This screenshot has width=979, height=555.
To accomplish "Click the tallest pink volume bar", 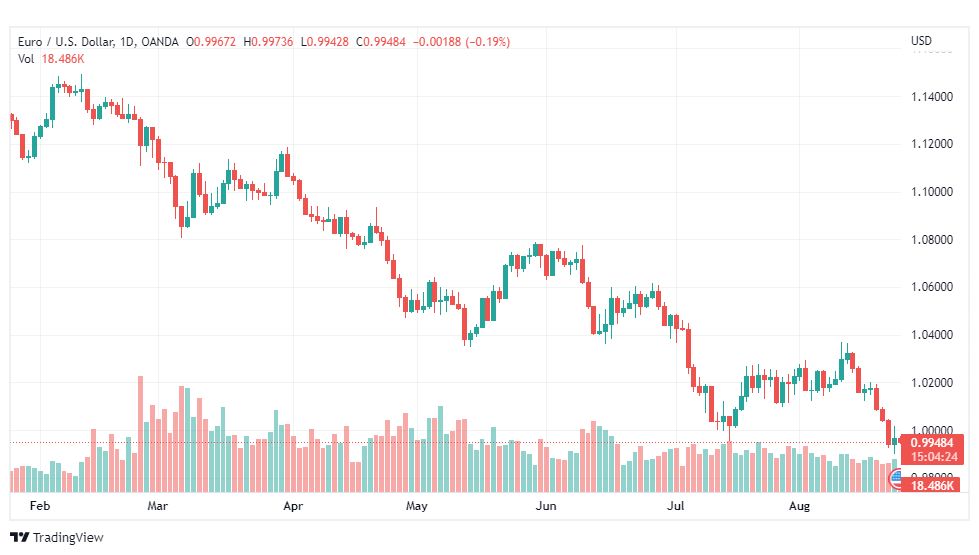I will pos(140,434).
